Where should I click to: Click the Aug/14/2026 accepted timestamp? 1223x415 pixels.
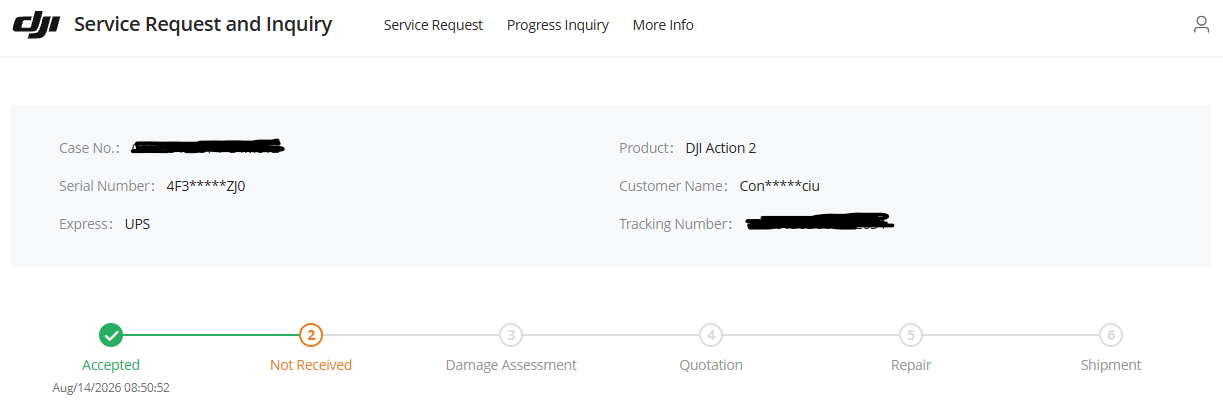tap(111, 387)
